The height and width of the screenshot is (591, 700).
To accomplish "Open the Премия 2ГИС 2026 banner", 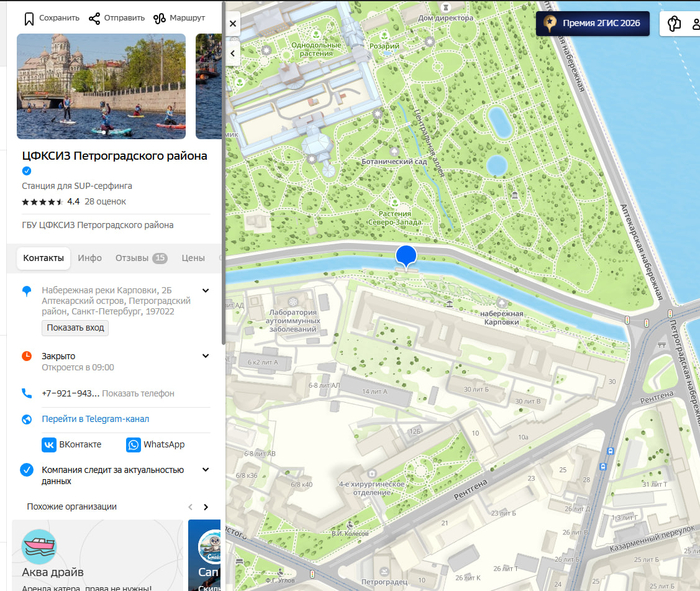I will point(592,23).
